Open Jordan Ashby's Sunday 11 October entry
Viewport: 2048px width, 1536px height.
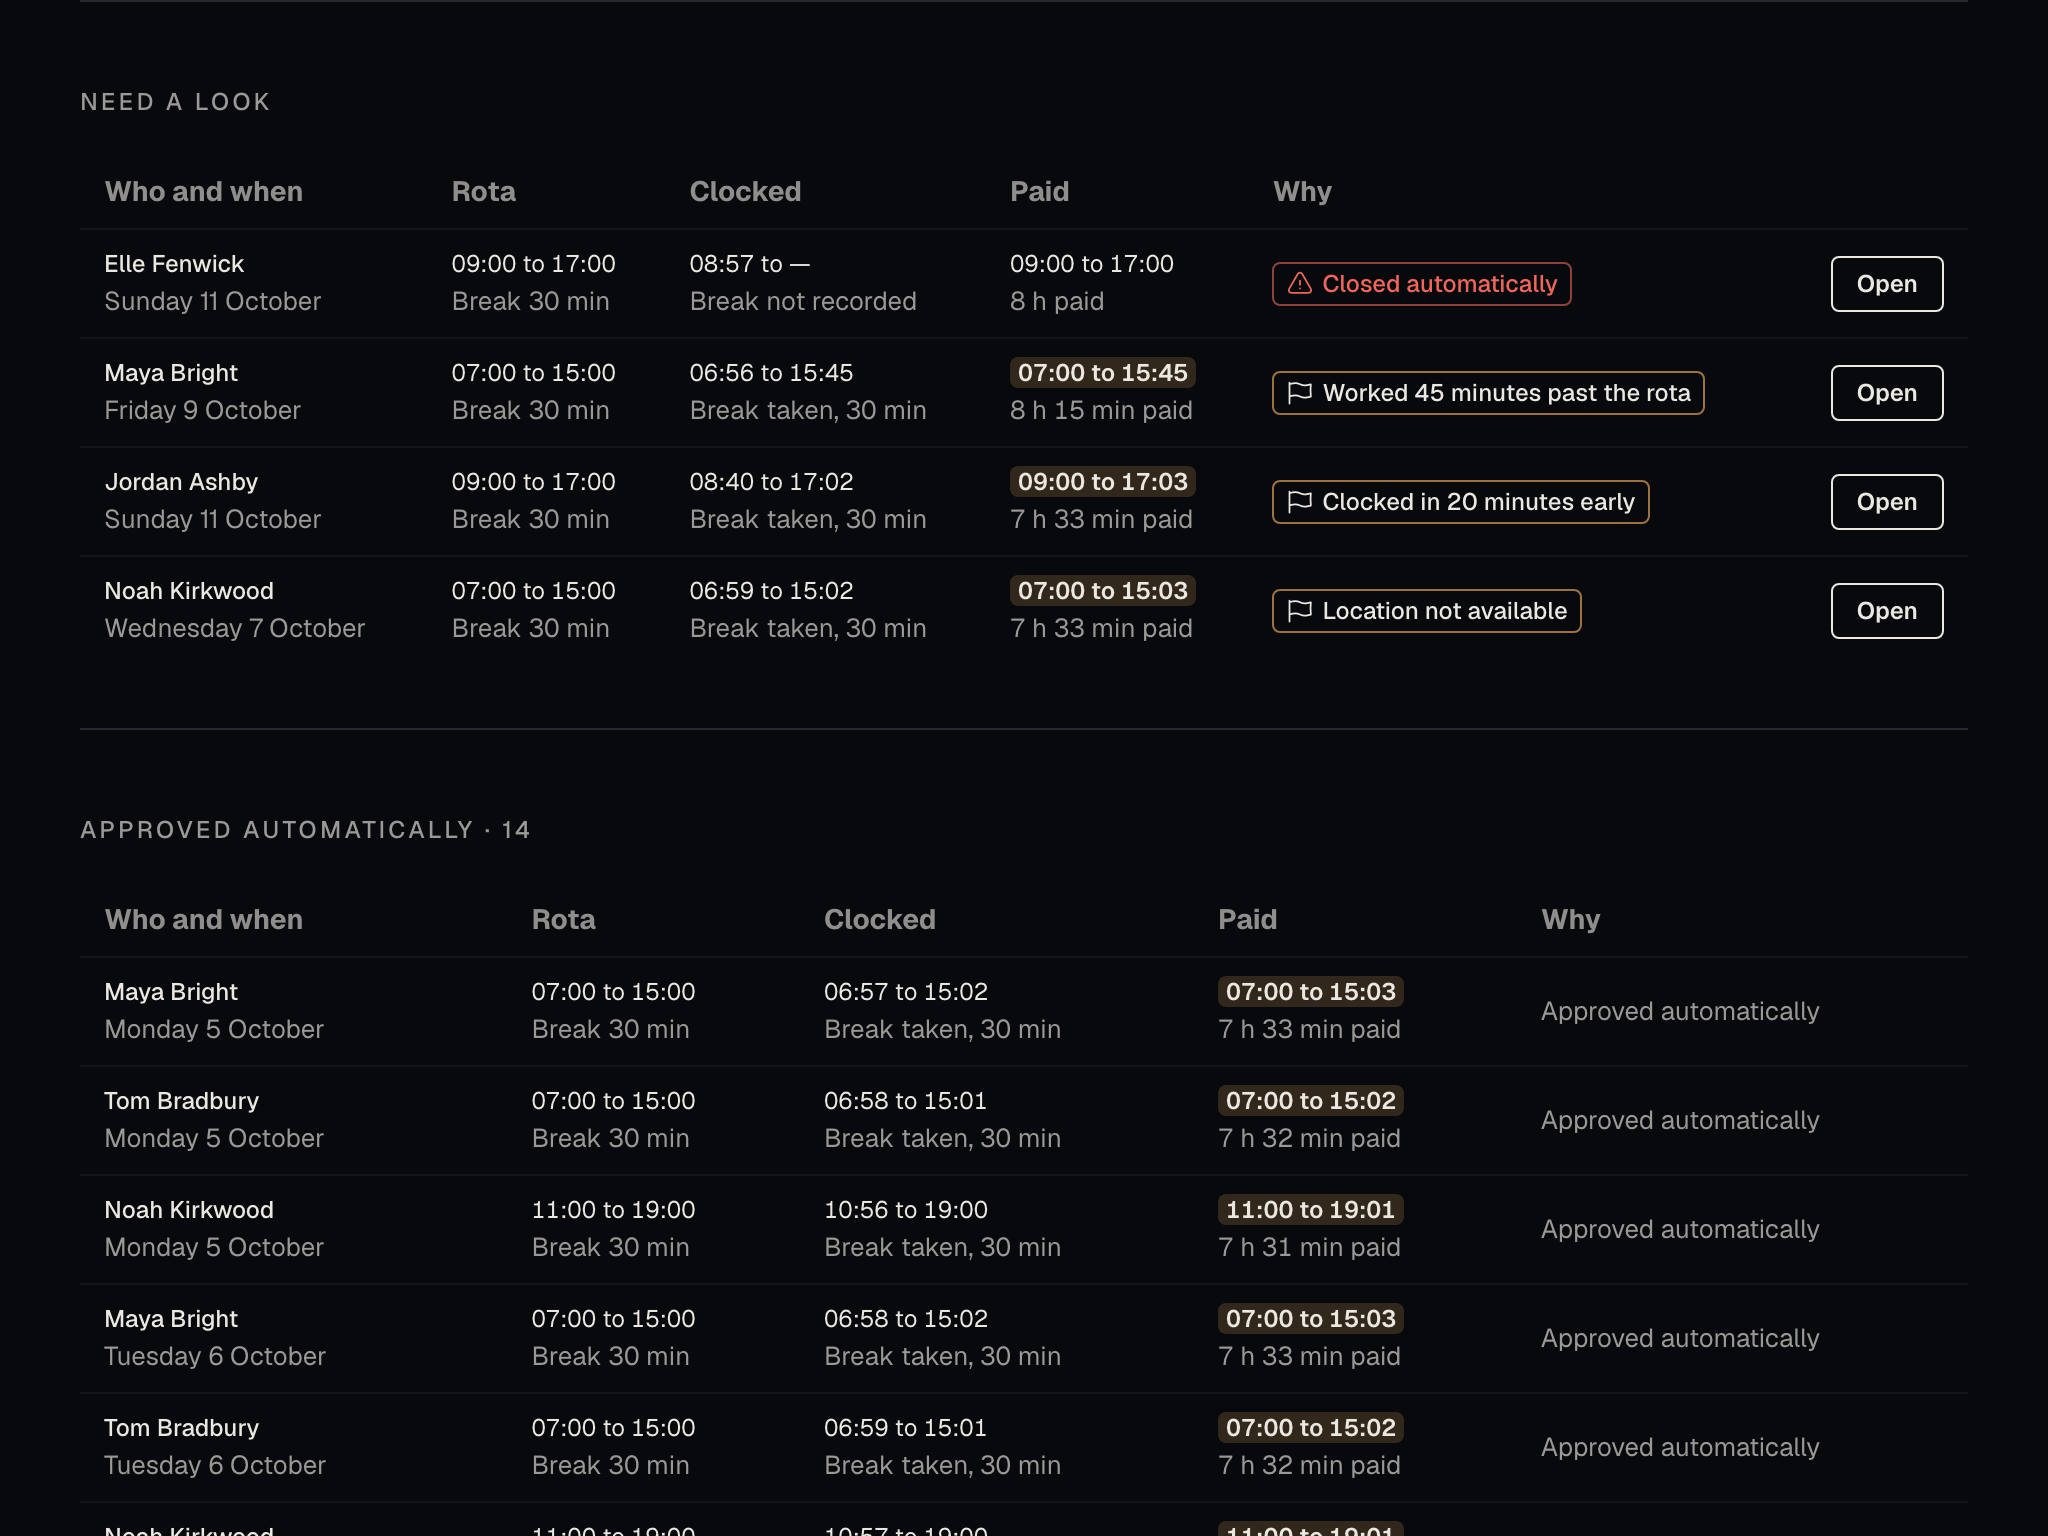pos(1886,502)
